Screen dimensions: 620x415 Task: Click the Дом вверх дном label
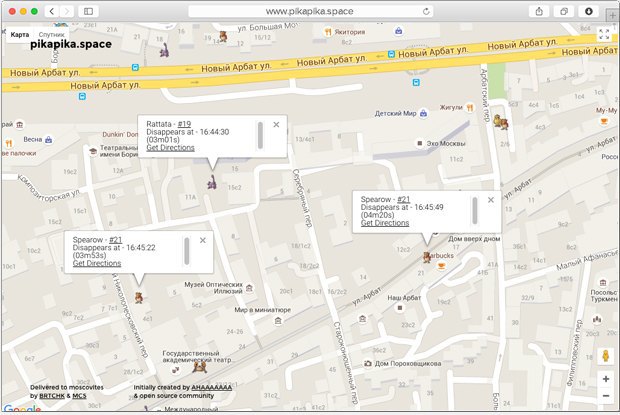(474, 239)
